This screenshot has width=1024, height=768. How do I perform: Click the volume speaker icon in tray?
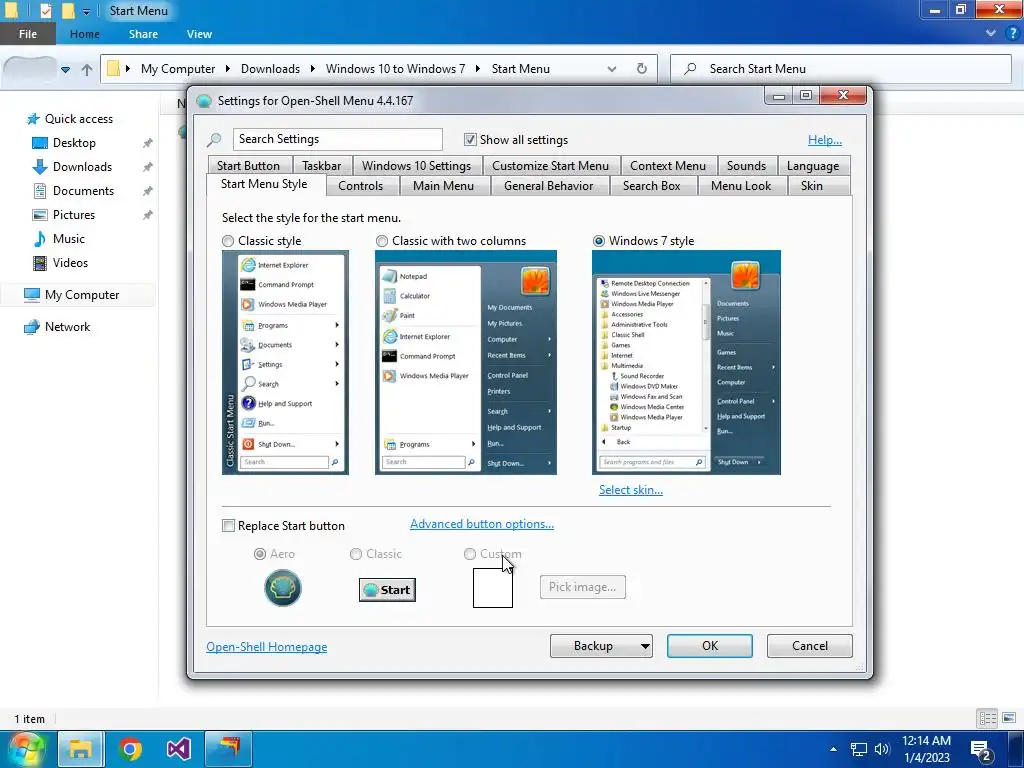882,749
